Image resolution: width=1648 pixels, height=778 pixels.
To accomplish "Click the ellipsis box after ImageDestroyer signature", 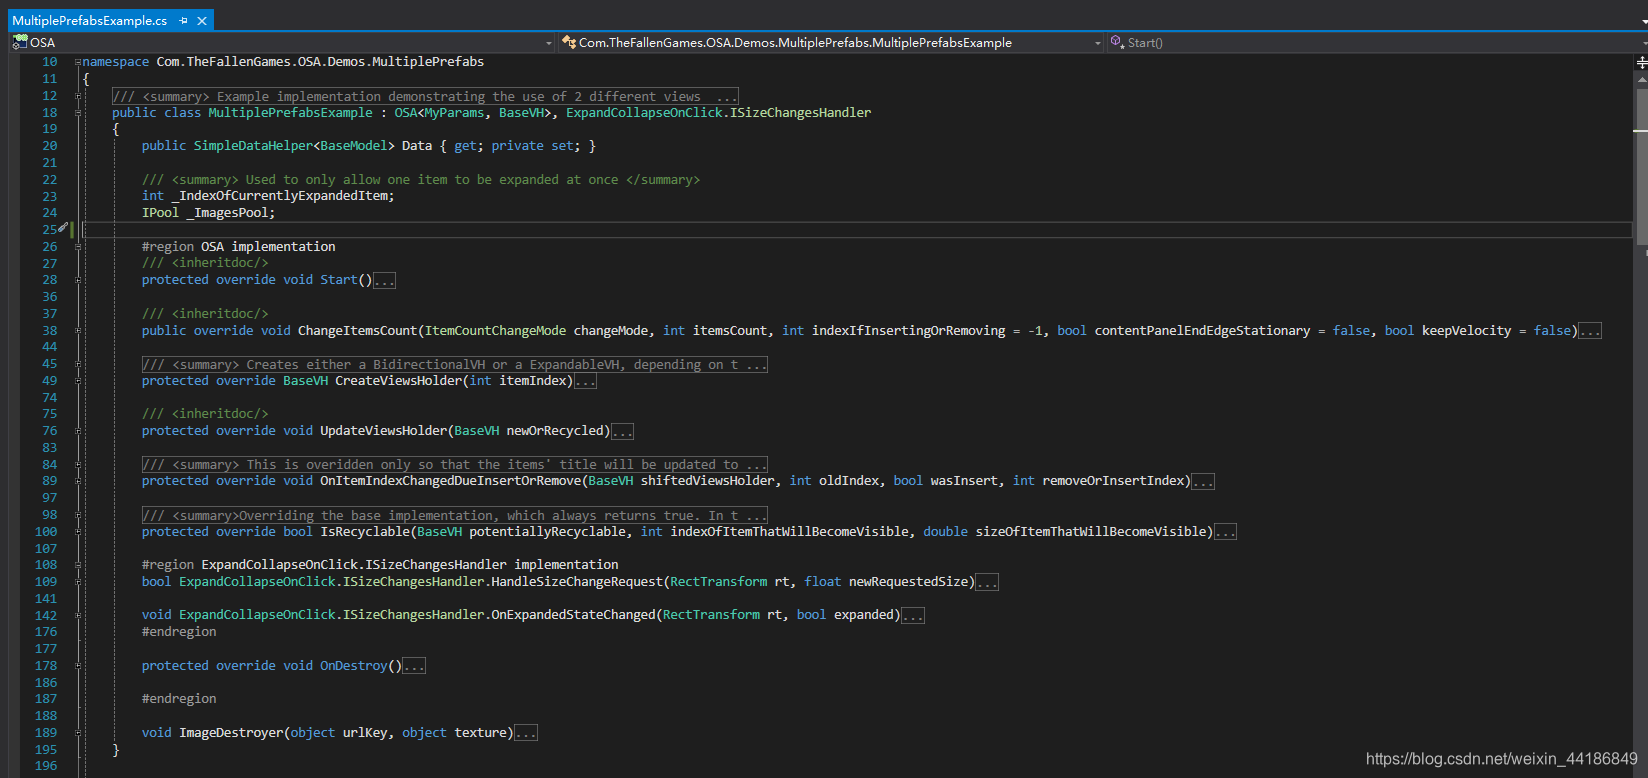I will coord(526,733).
